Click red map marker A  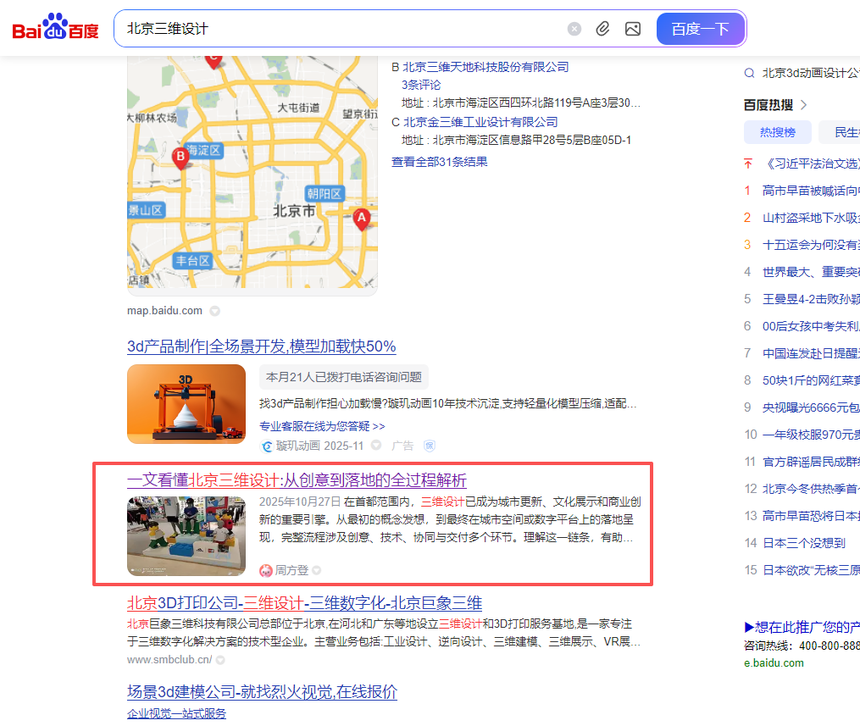point(361,218)
